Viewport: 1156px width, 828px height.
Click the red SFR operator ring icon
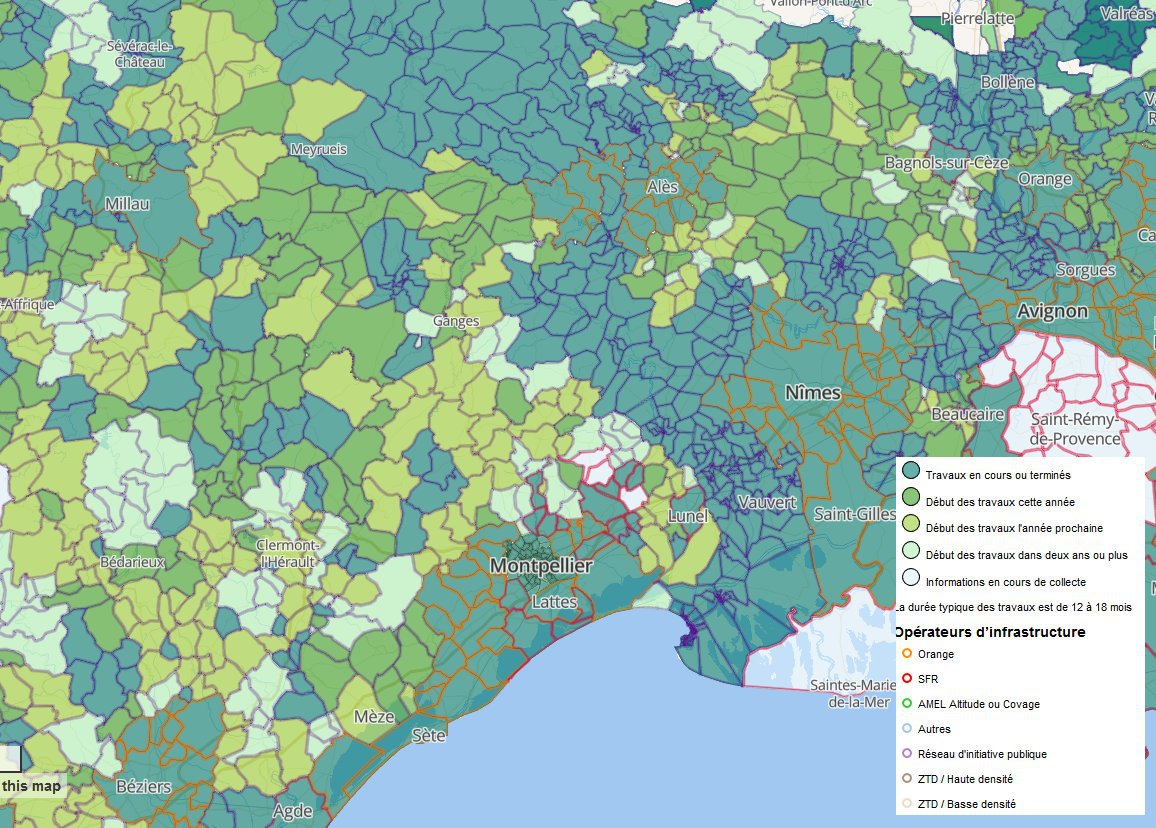(x=907, y=679)
